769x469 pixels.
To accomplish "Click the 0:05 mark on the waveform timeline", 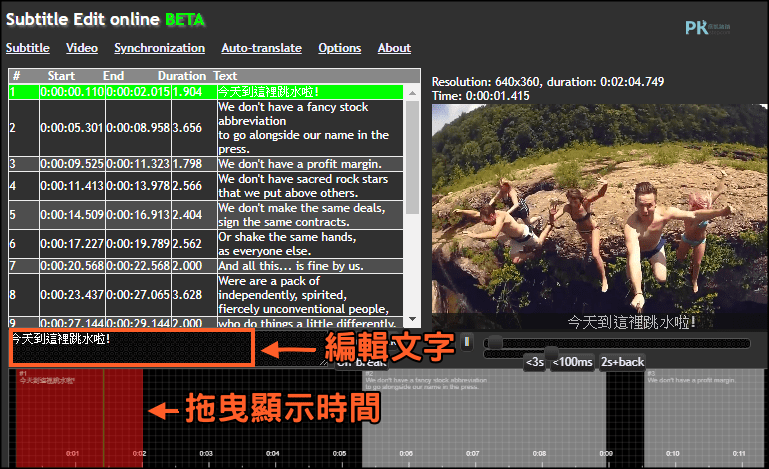I will 339,453.
